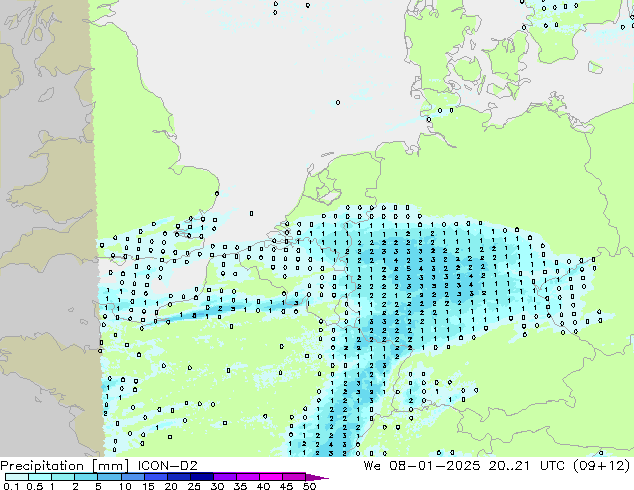This screenshot has height=490, width=634.
Task: Select the 15–20 mm legend swatch
Action: 155,477
